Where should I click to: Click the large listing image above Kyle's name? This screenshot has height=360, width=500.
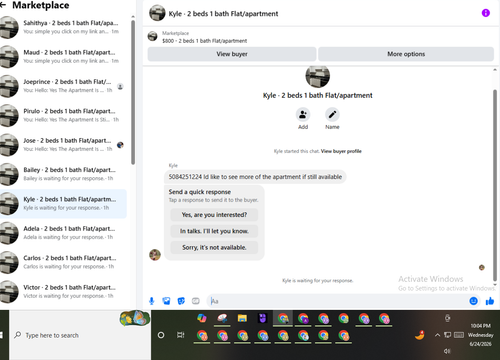tap(317, 76)
